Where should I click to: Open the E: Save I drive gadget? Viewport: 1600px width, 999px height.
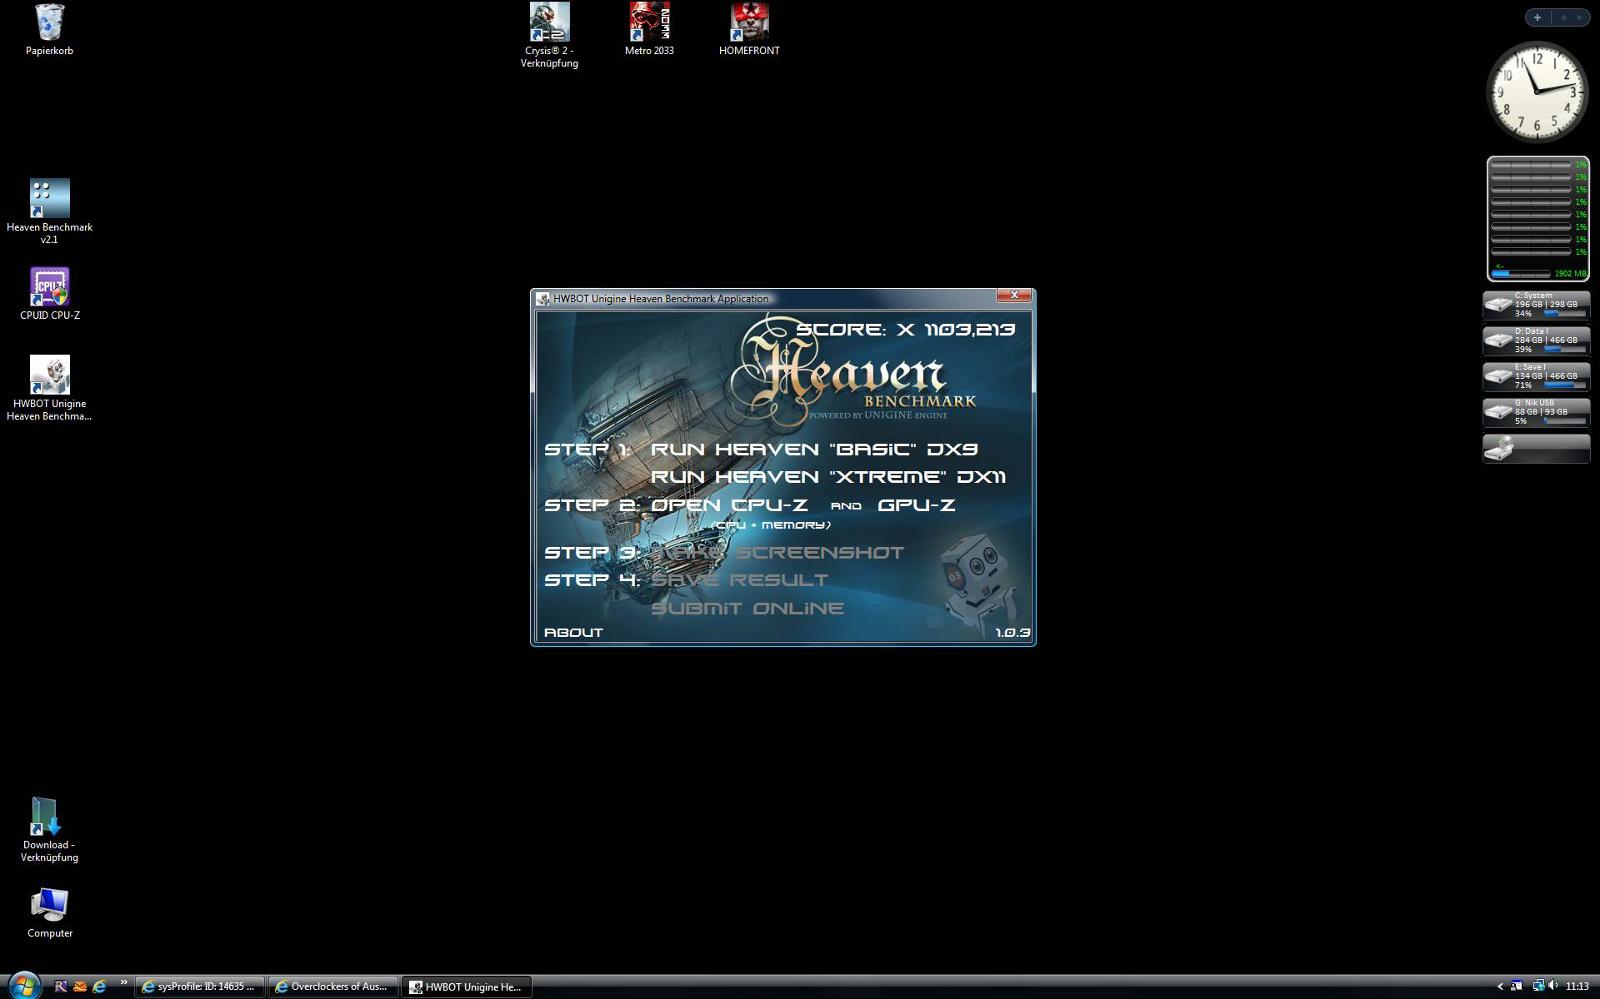1536,377
